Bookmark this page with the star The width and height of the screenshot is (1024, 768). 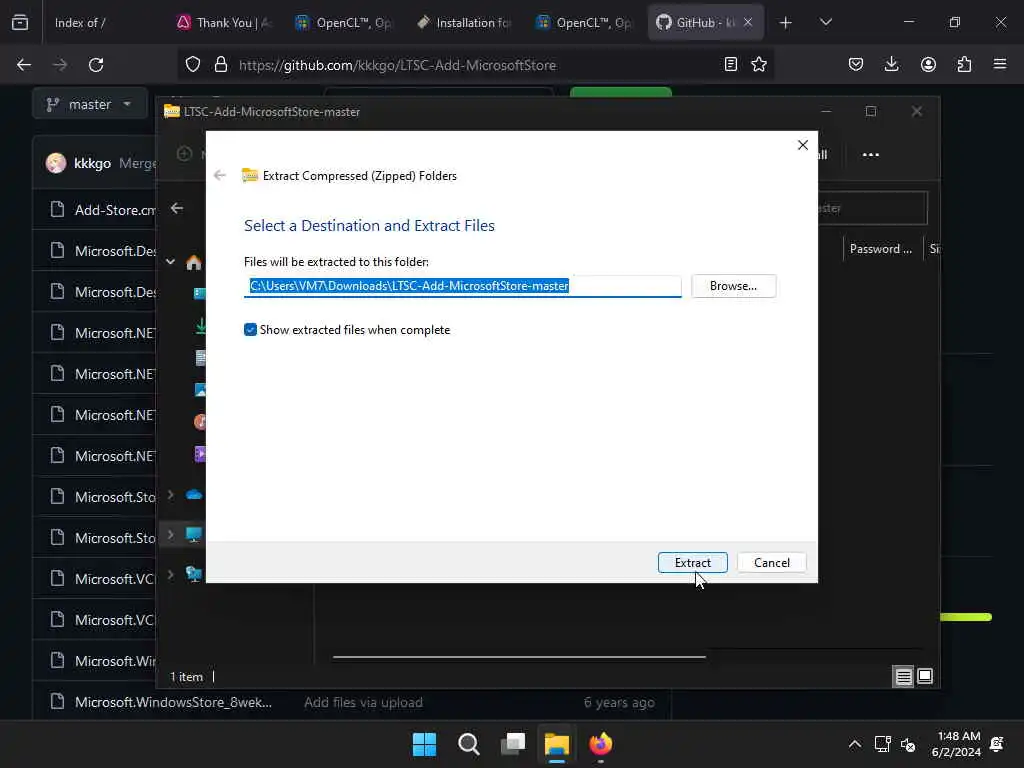point(759,64)
